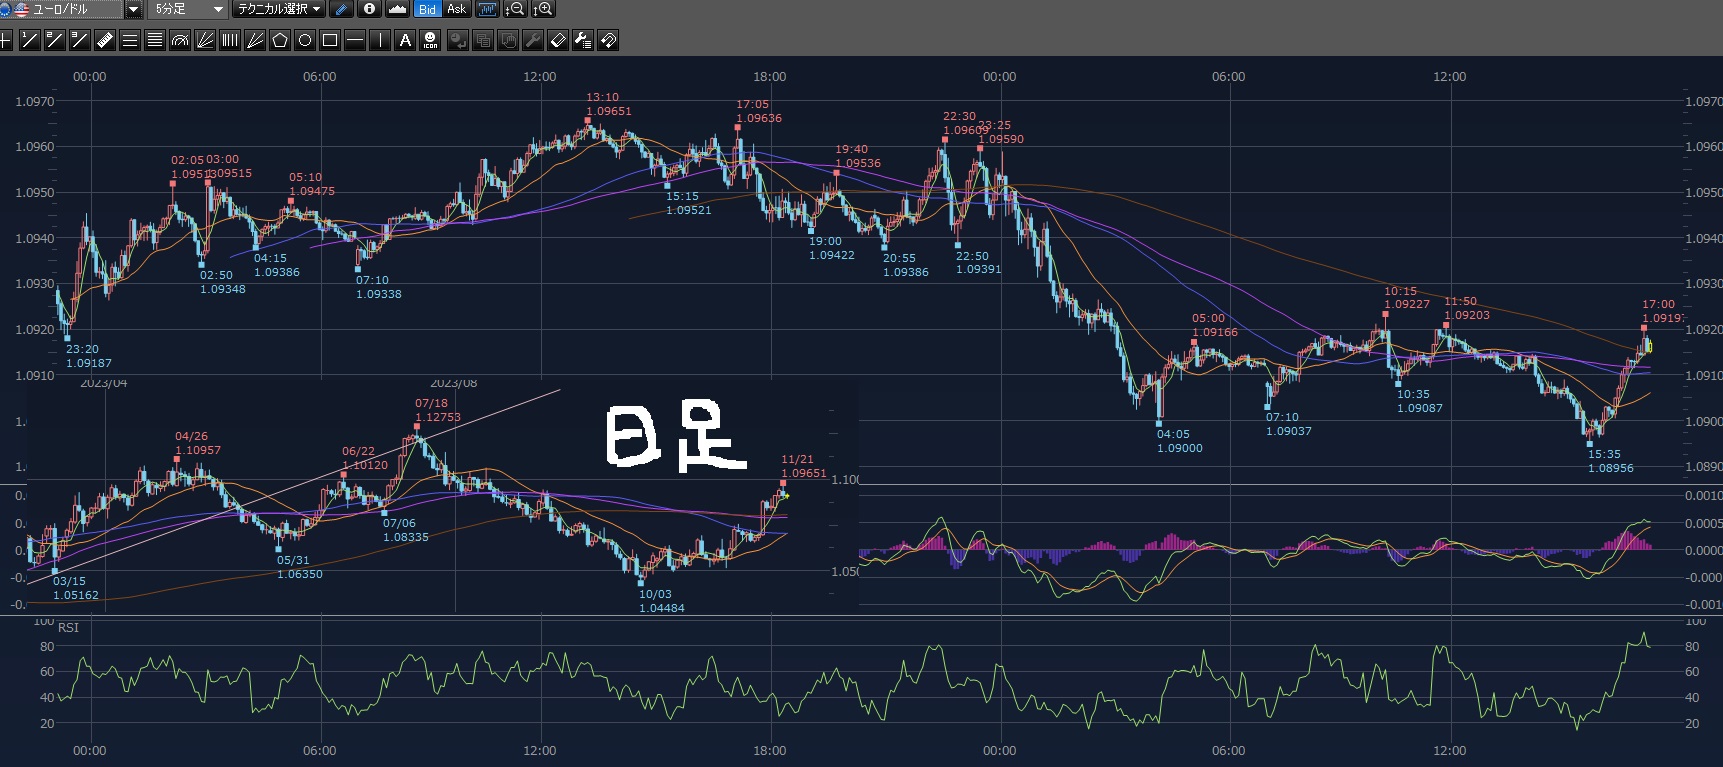1723x767 pixels.
Task: Open the テクニカル選択 indicator menu
Action: pos(279,9)
